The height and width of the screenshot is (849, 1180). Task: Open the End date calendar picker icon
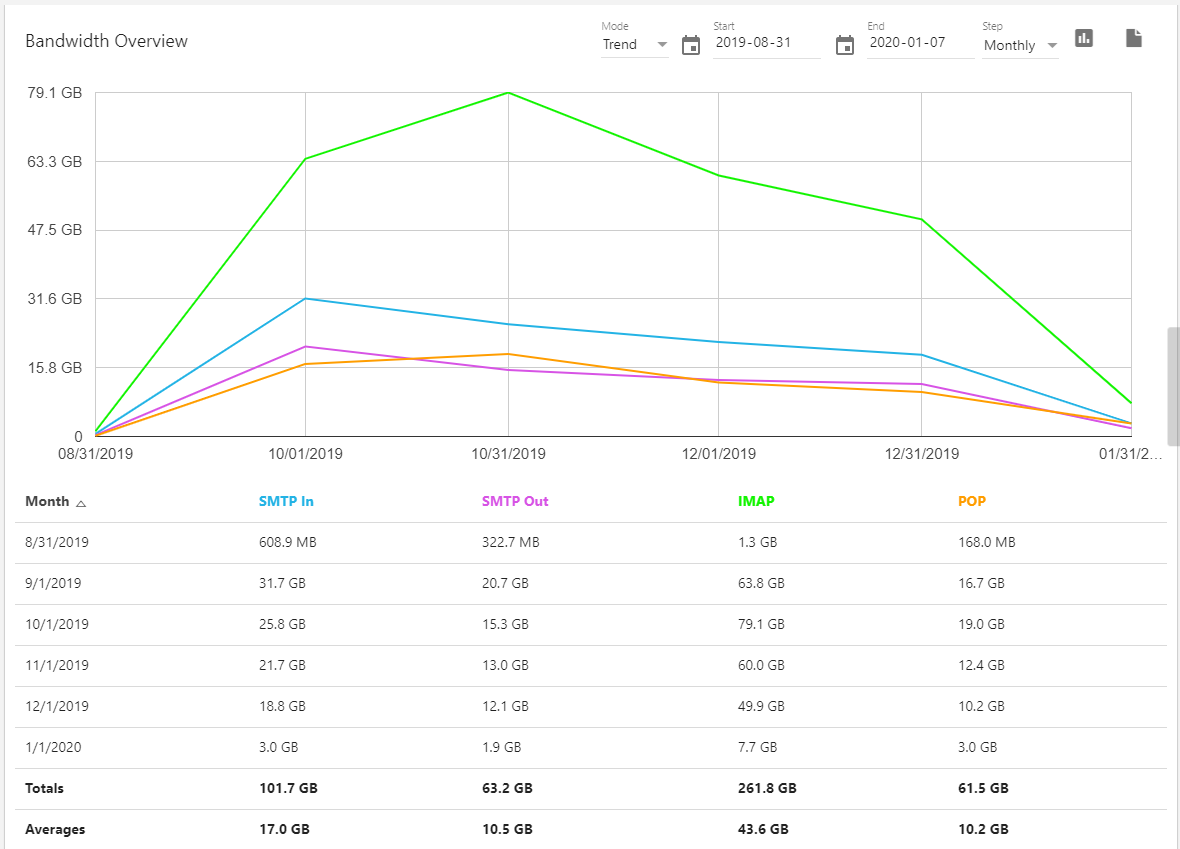pyautogui.click(x=845, y=45)
